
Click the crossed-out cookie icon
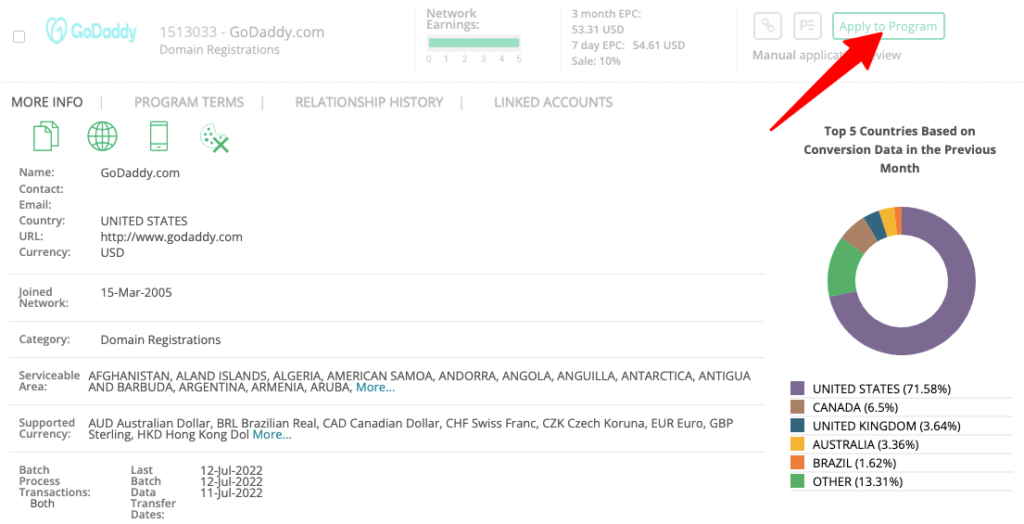coord(215,137)
